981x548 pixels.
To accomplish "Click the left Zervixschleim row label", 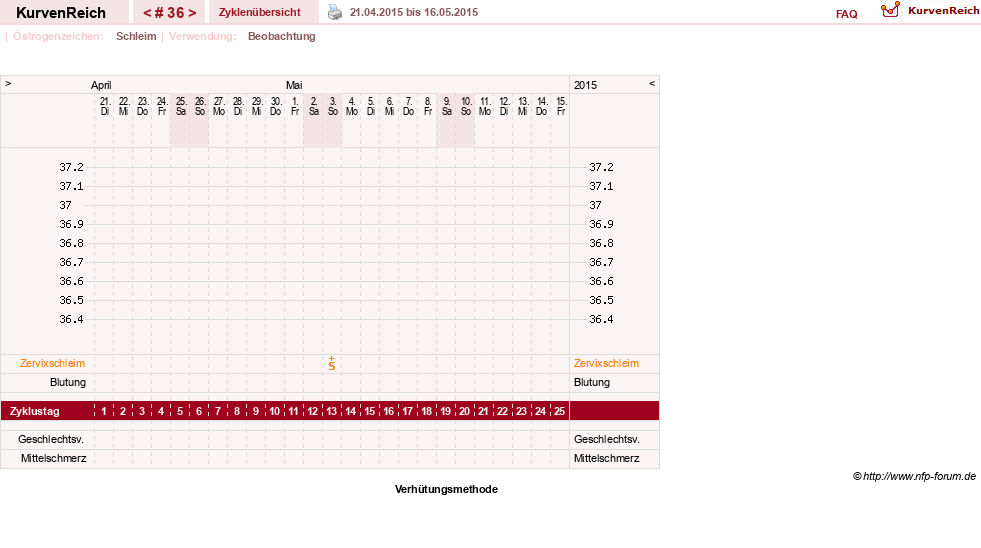I will (53, 363).
